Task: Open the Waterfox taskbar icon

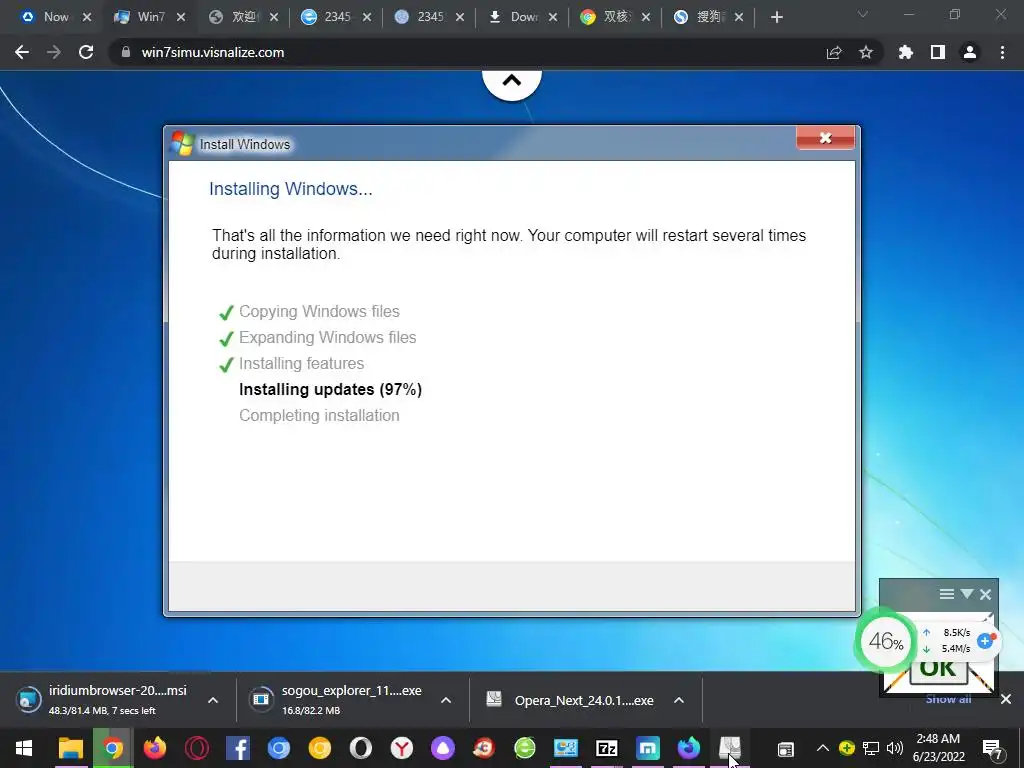Action: pyautogui.click(x=689, y=748)
